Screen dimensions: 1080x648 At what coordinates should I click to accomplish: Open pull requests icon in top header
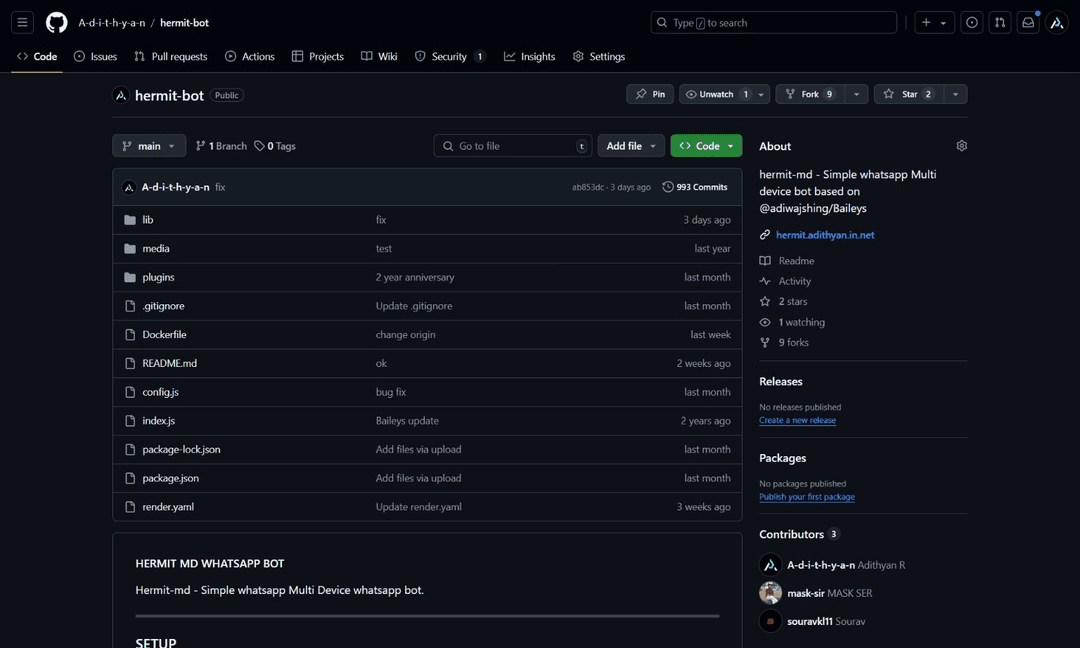click(x=999, y=23)
